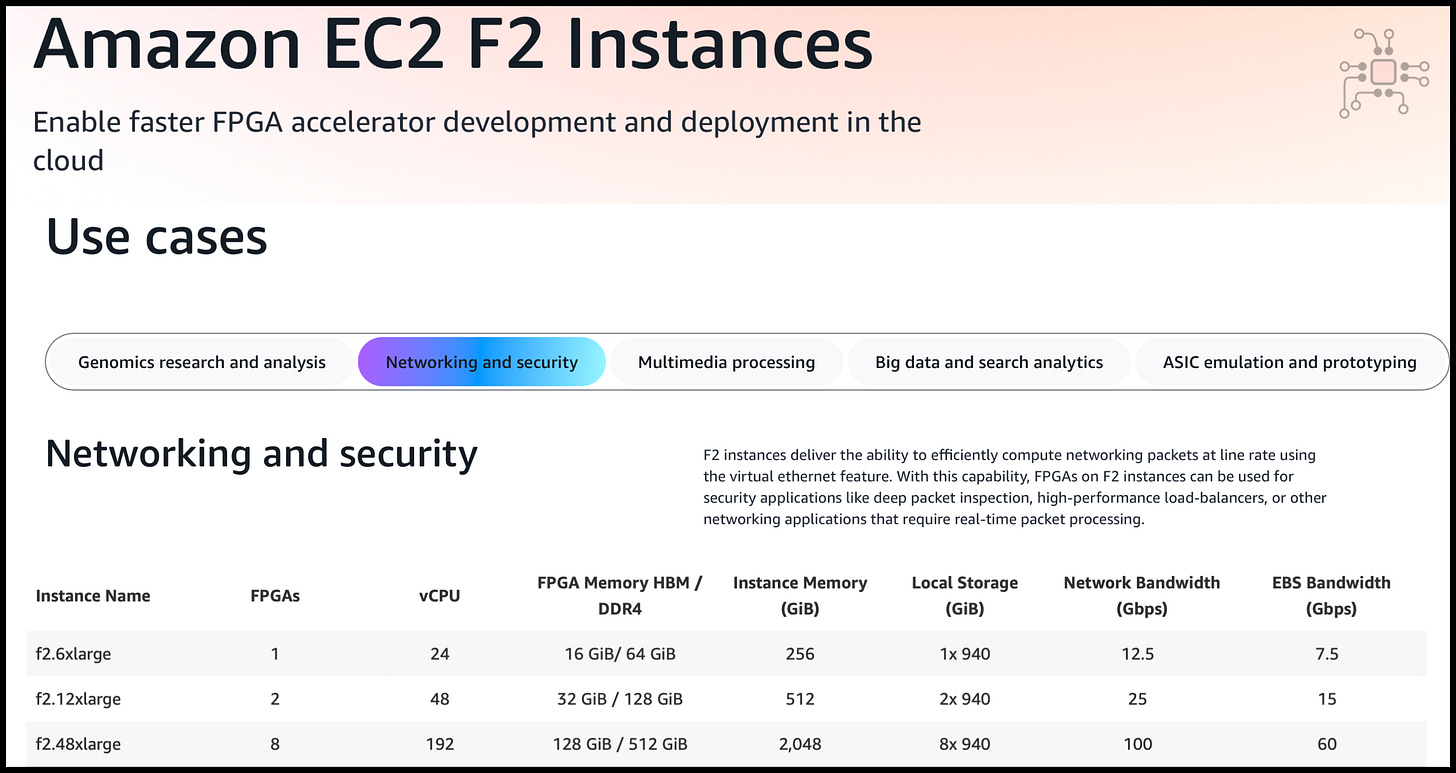
Task: Click network bandwidth value 100
Action: pos(1138,744)
